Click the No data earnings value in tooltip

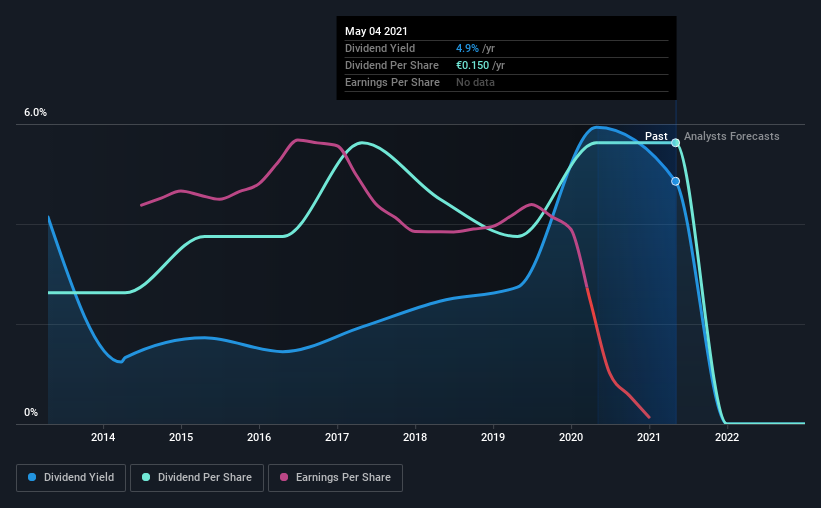(x=475, y=82)
